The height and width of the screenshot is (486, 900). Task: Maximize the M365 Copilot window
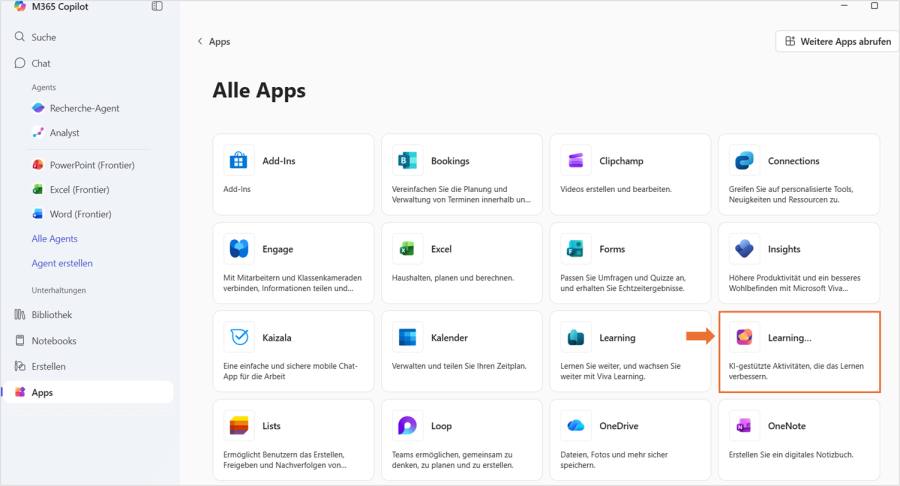(874, 6)
